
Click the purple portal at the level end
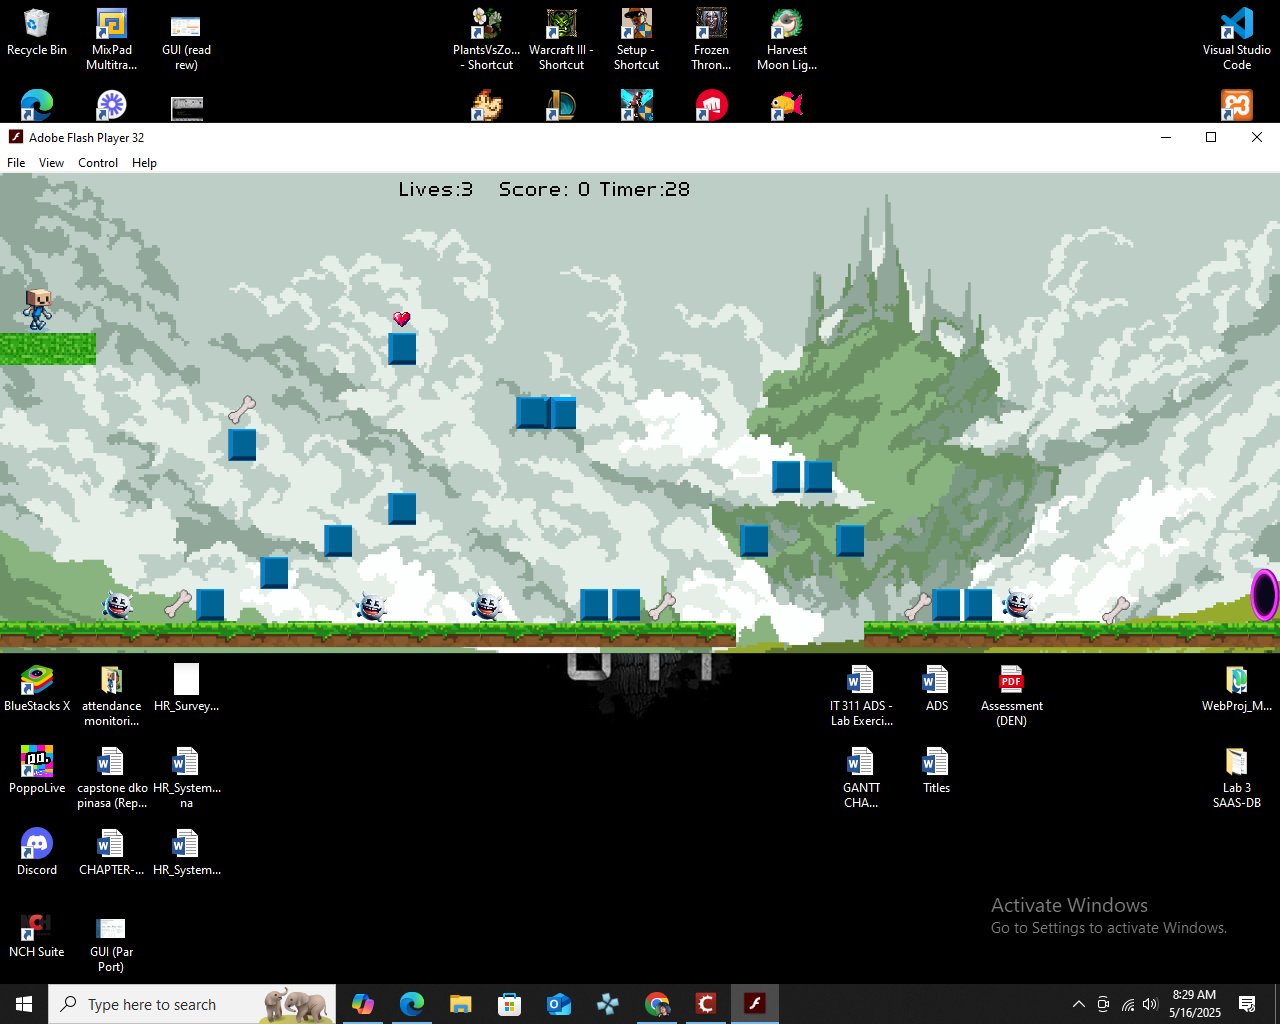coord(1265,595)
